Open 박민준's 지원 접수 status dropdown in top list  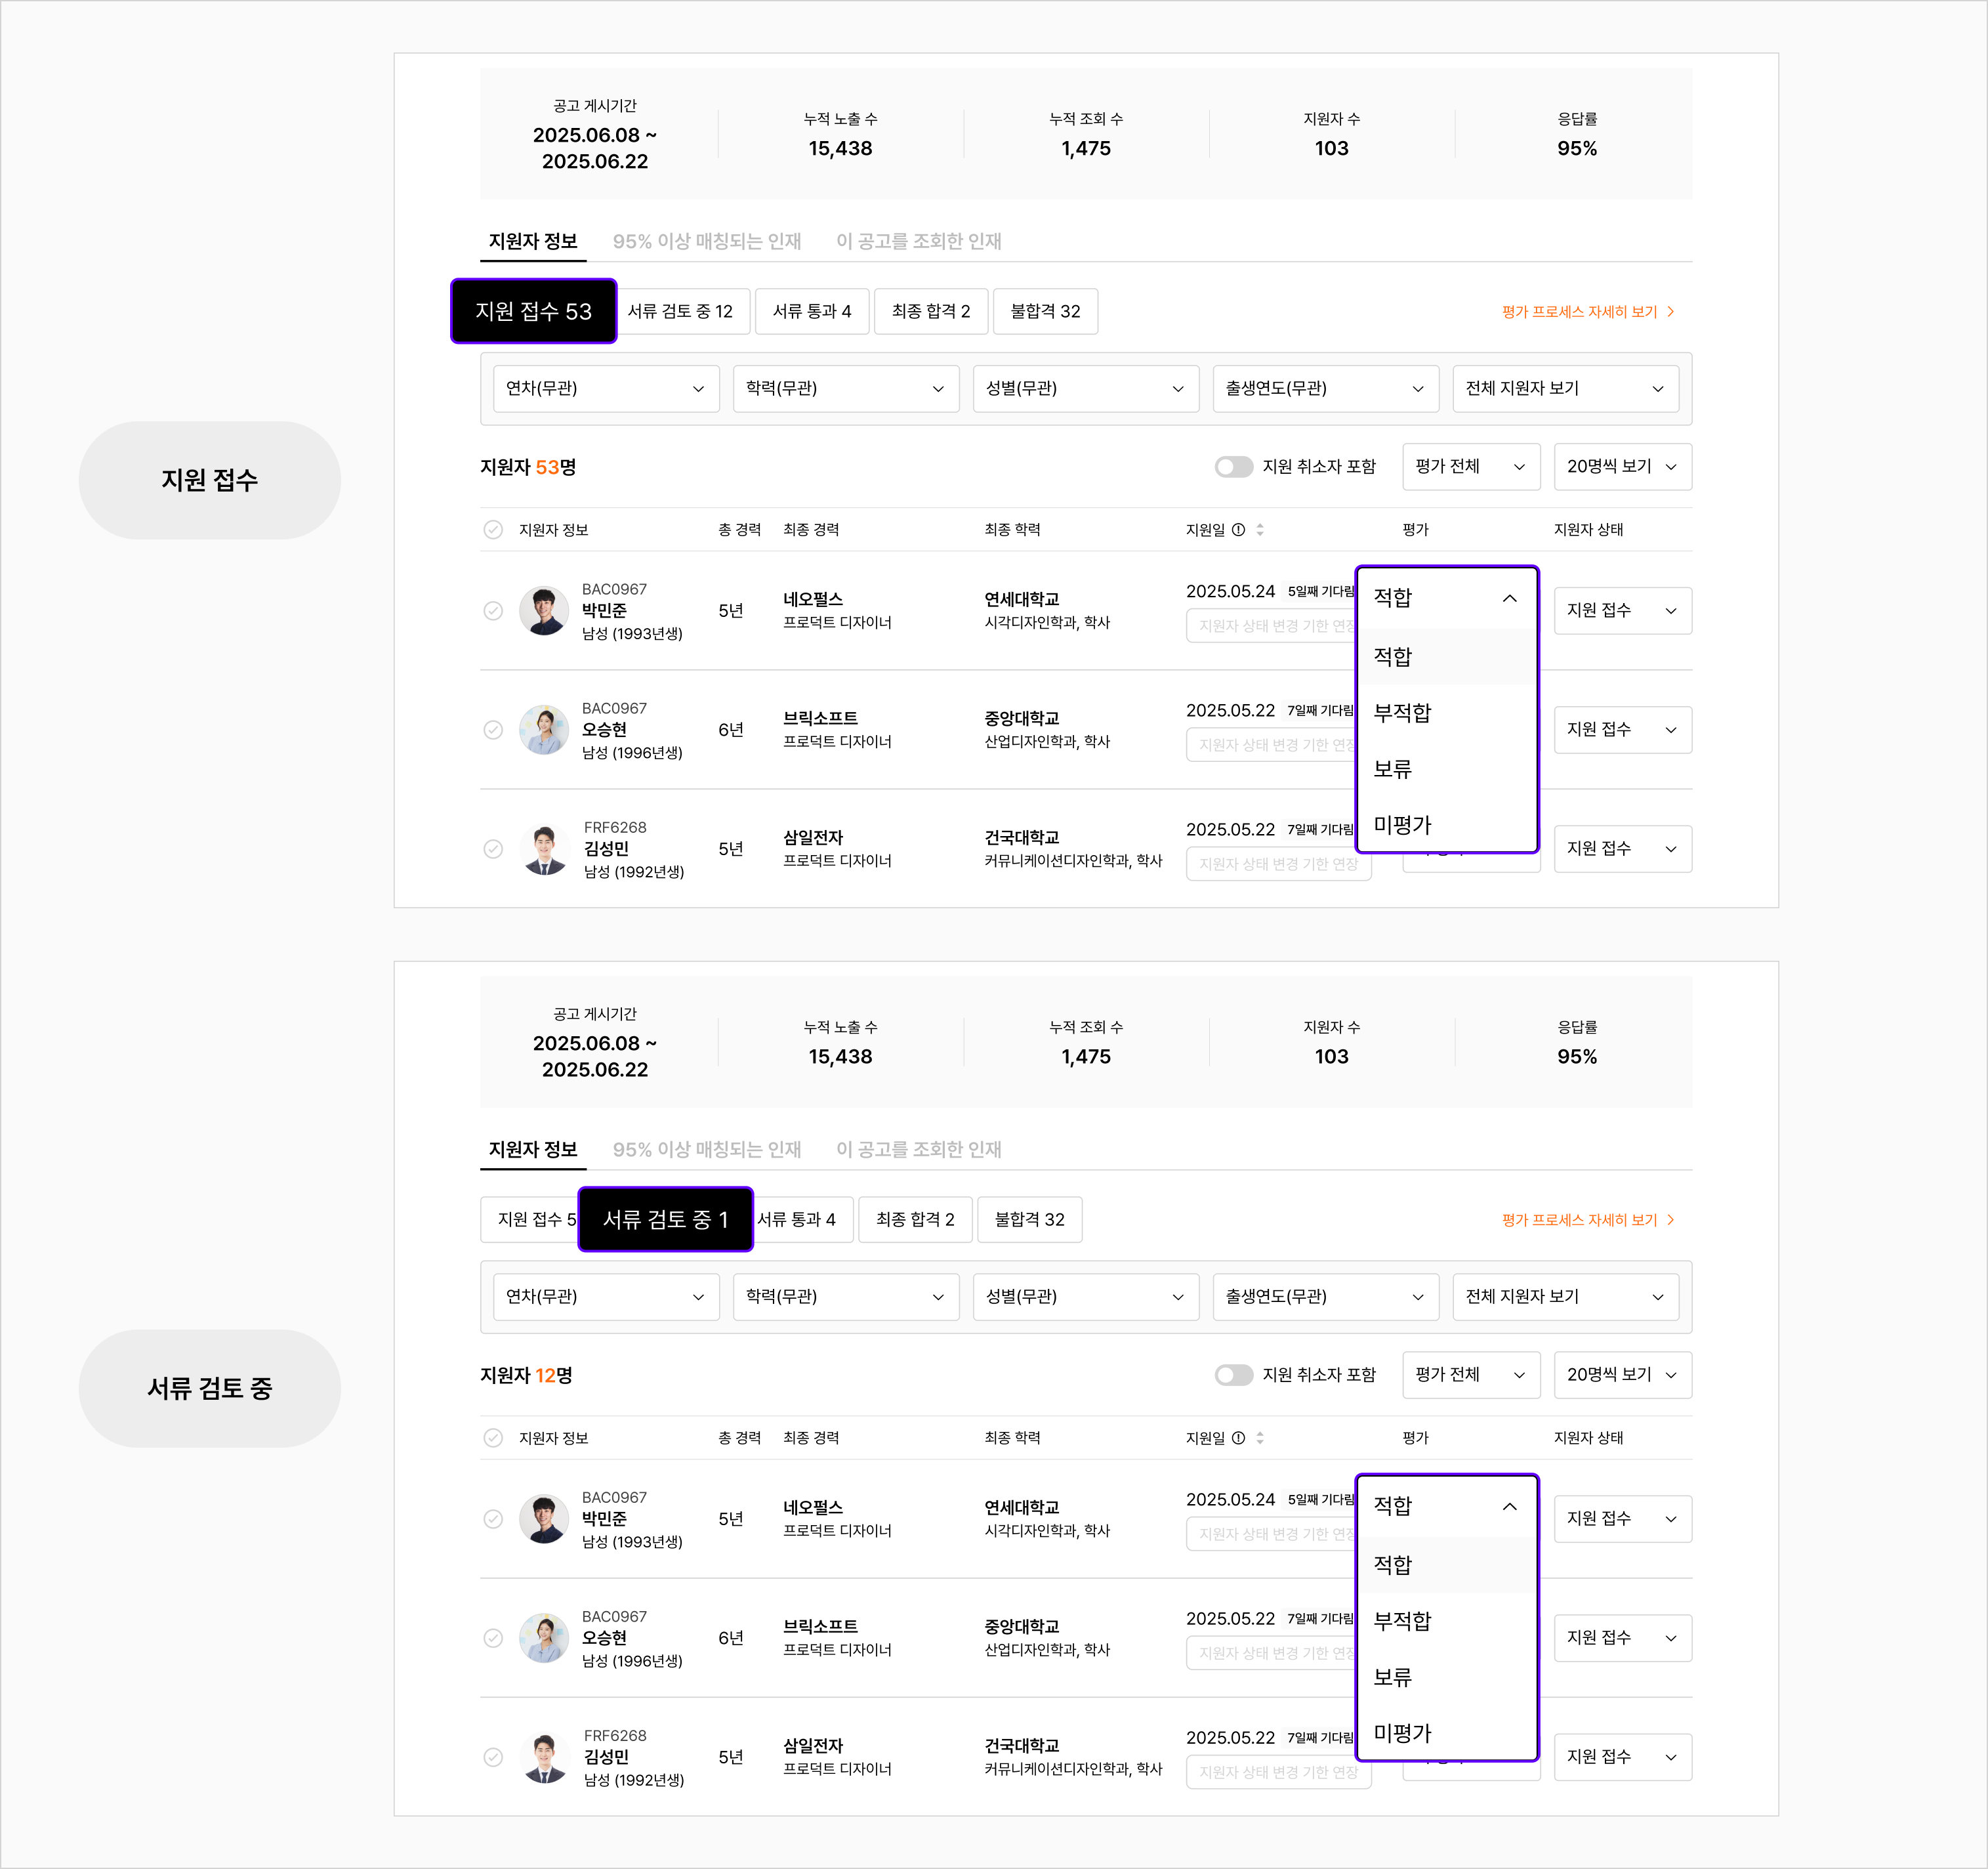(1622, 611)
